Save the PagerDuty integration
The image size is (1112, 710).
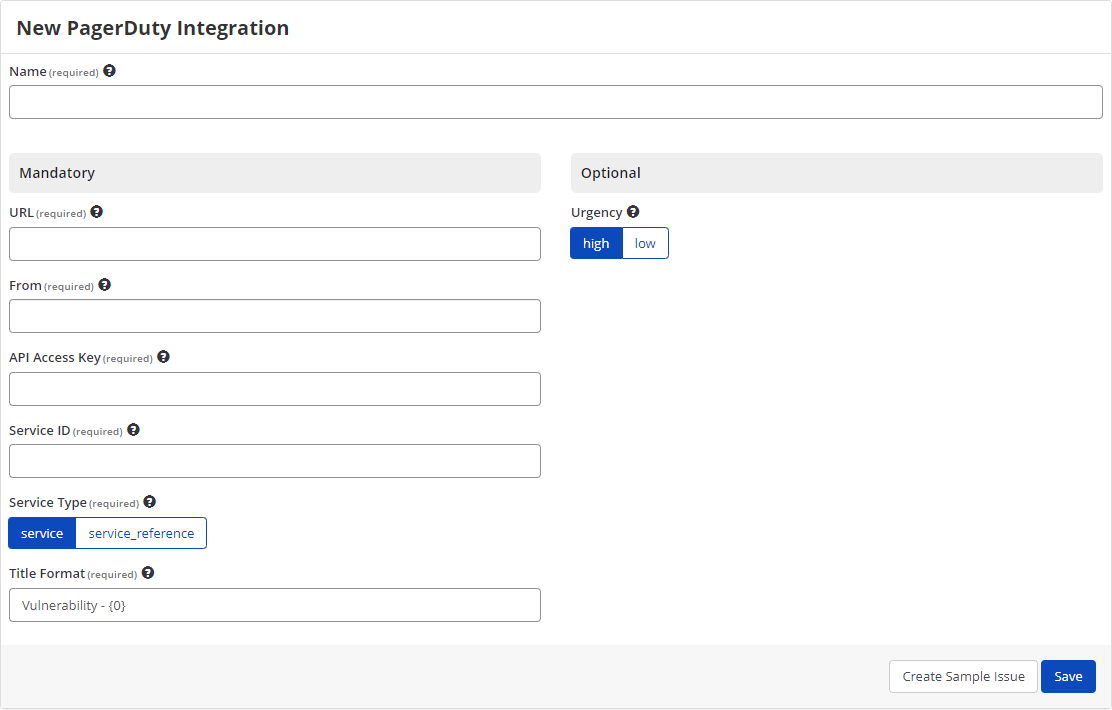1068,676
